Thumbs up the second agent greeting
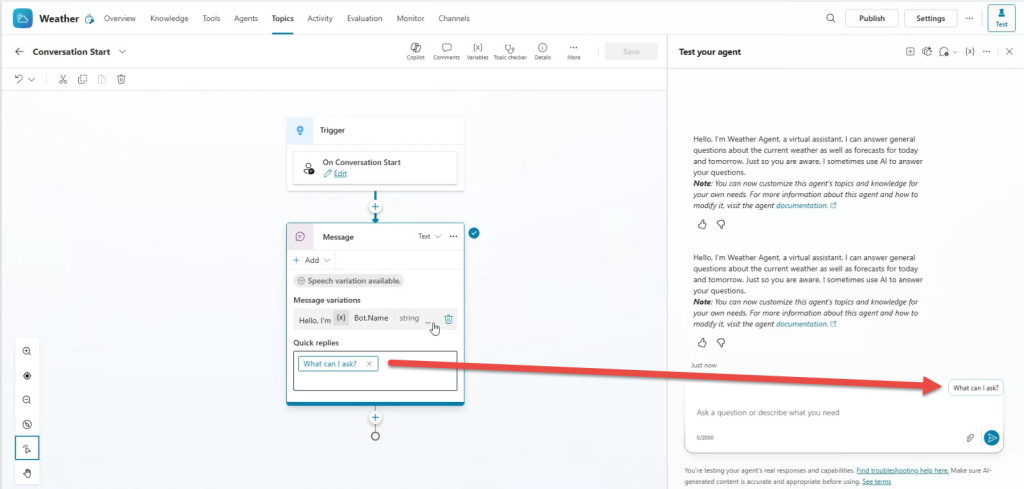 (x=702, y=342)
